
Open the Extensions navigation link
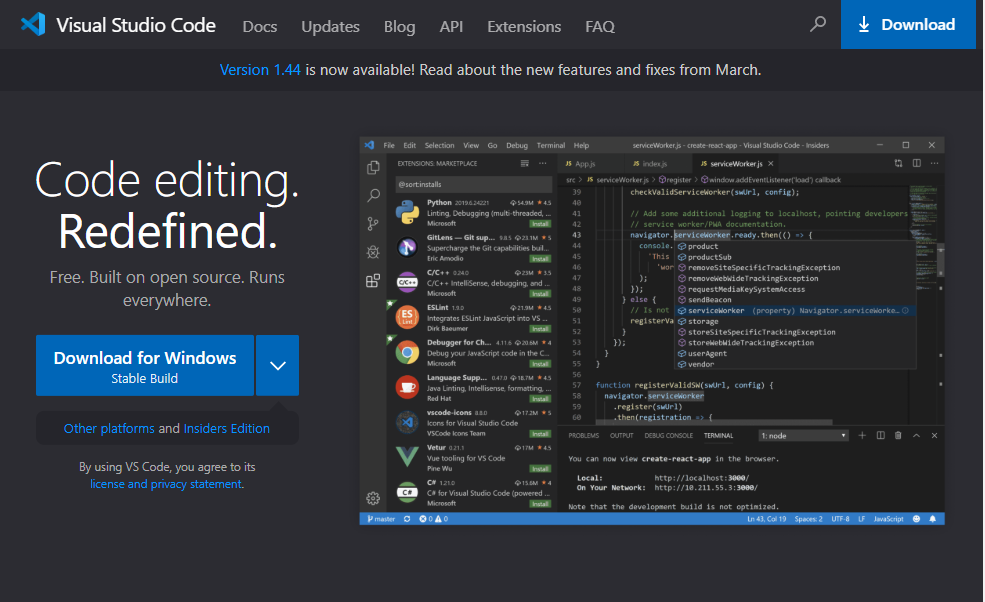coord(524,26)
